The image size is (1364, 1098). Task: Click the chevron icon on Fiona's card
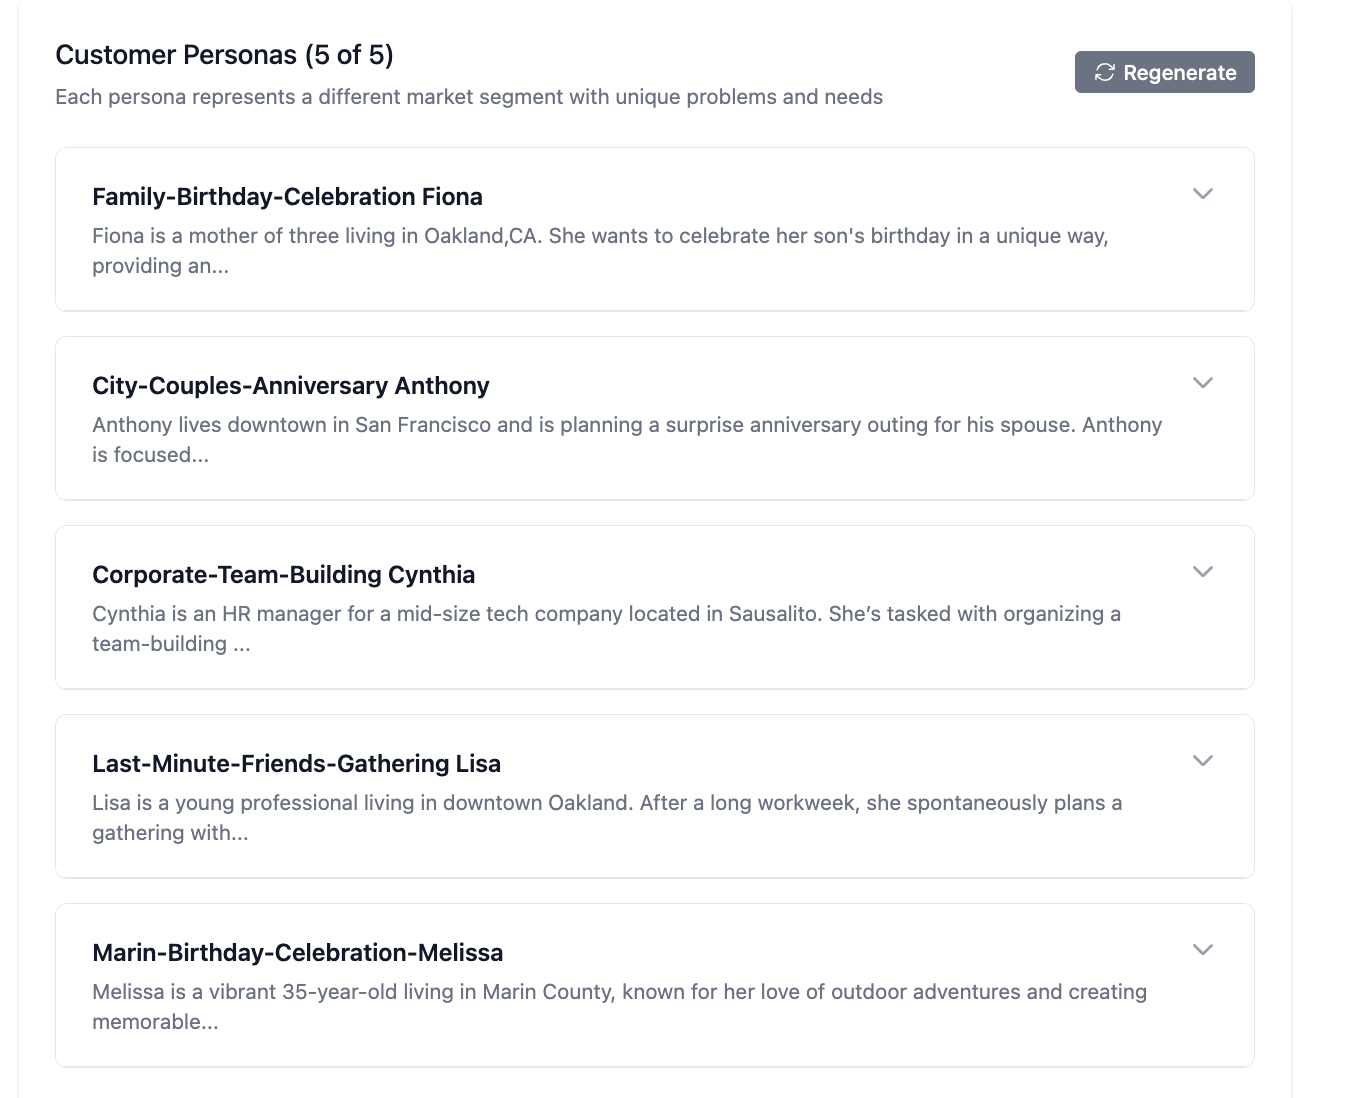tap(1203, 193)
